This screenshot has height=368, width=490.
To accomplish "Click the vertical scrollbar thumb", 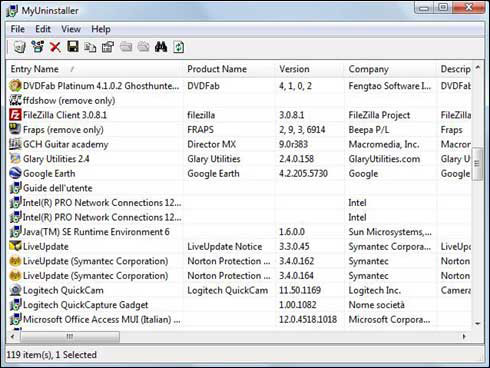I will [478, 164].
